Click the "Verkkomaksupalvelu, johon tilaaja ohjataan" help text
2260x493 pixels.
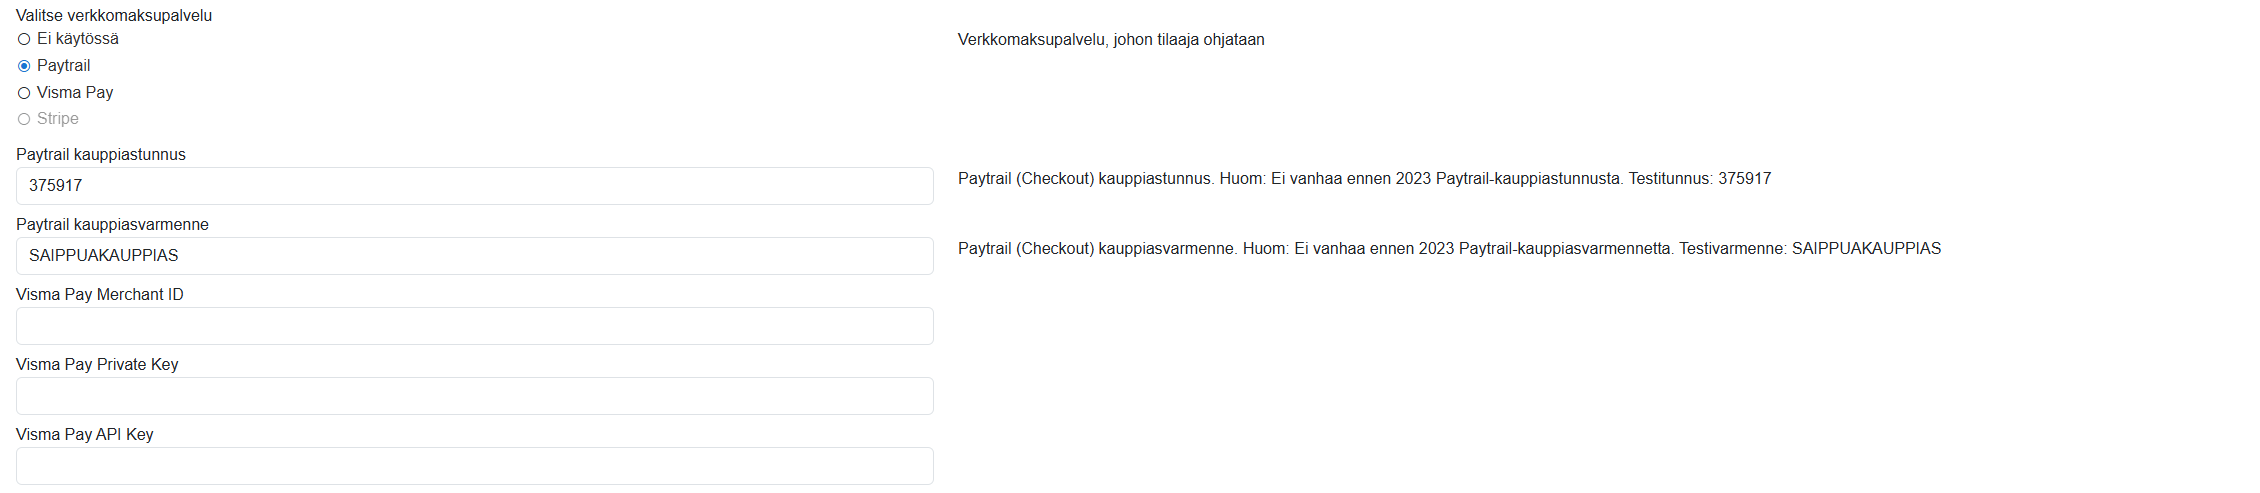(1111, 40)
